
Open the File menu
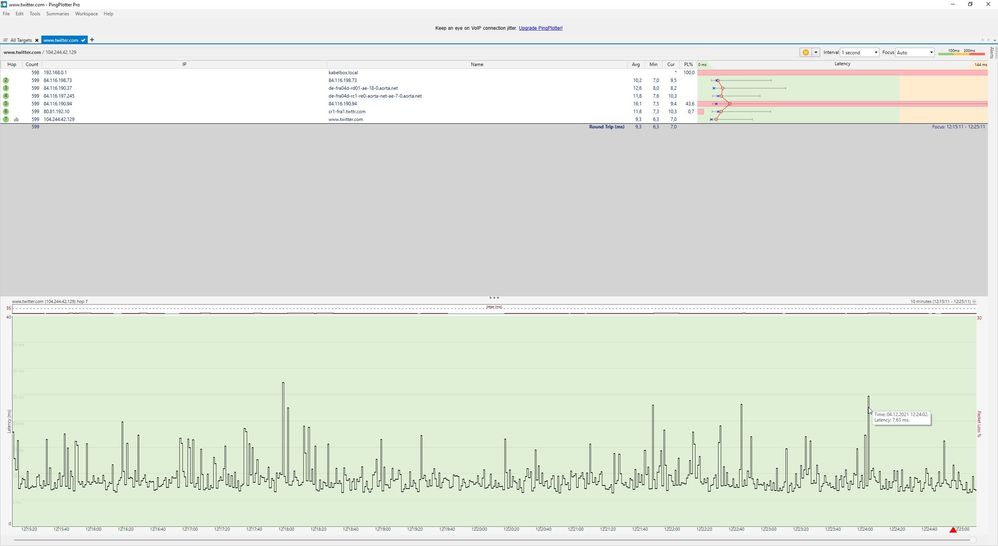point(6,14)
